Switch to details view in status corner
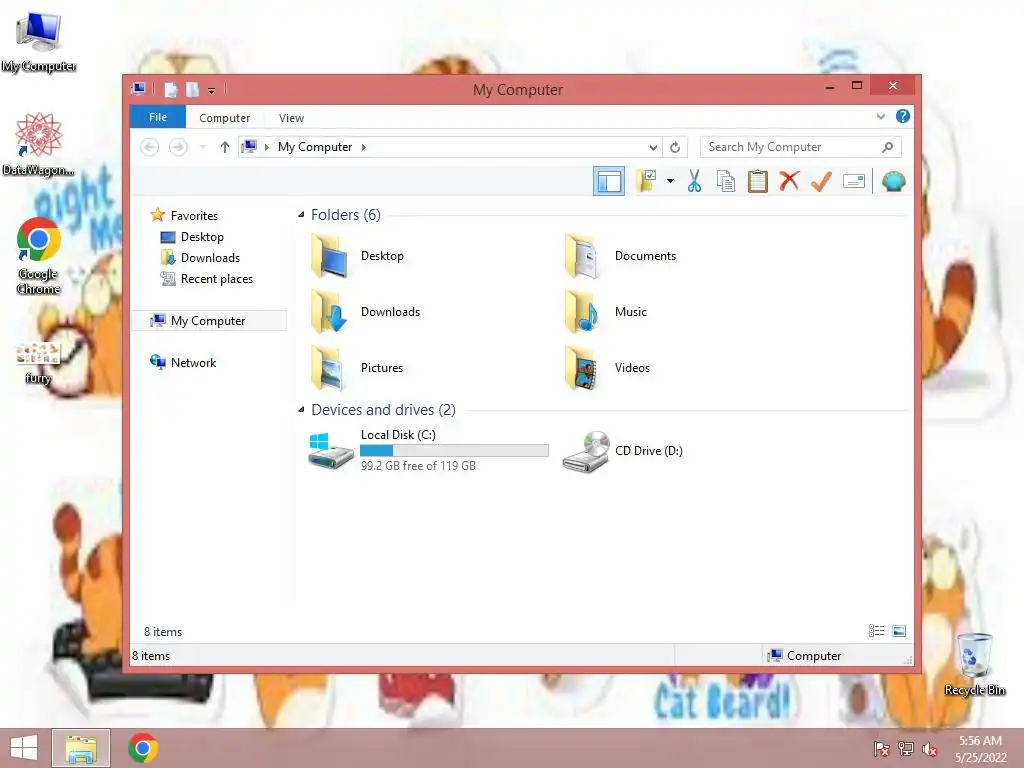1024x768 pixels. 876,630
